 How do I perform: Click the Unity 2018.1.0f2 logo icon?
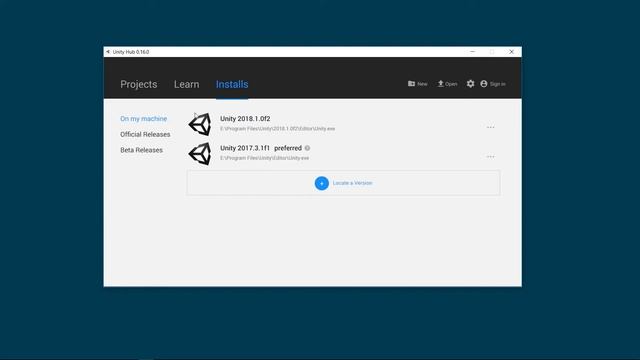(200, 124)
